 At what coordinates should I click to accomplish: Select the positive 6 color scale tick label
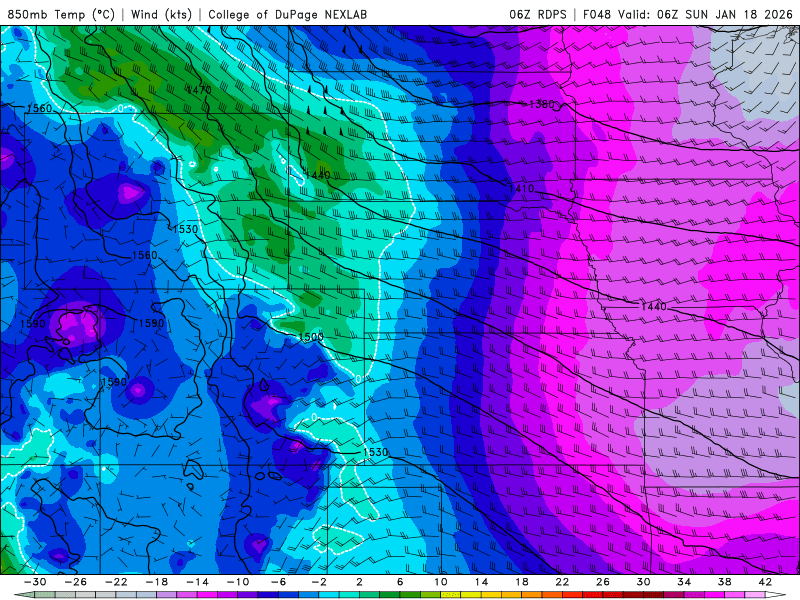coord(400,582)
